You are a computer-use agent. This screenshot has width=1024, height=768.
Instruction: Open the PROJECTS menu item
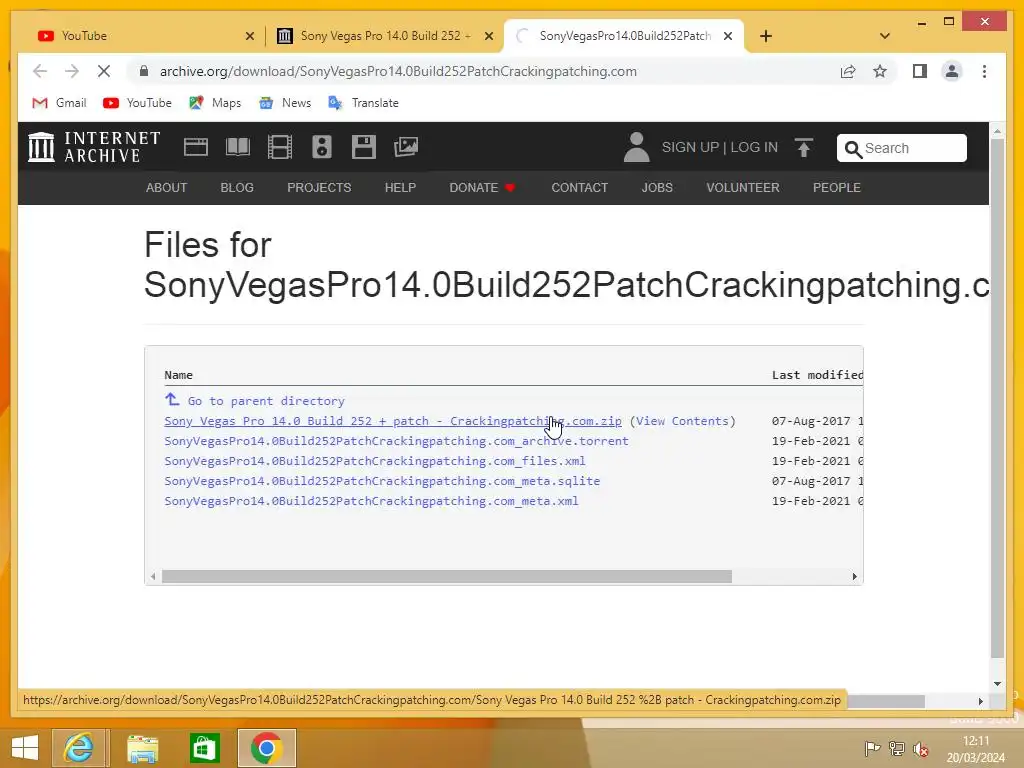point(319,187)
